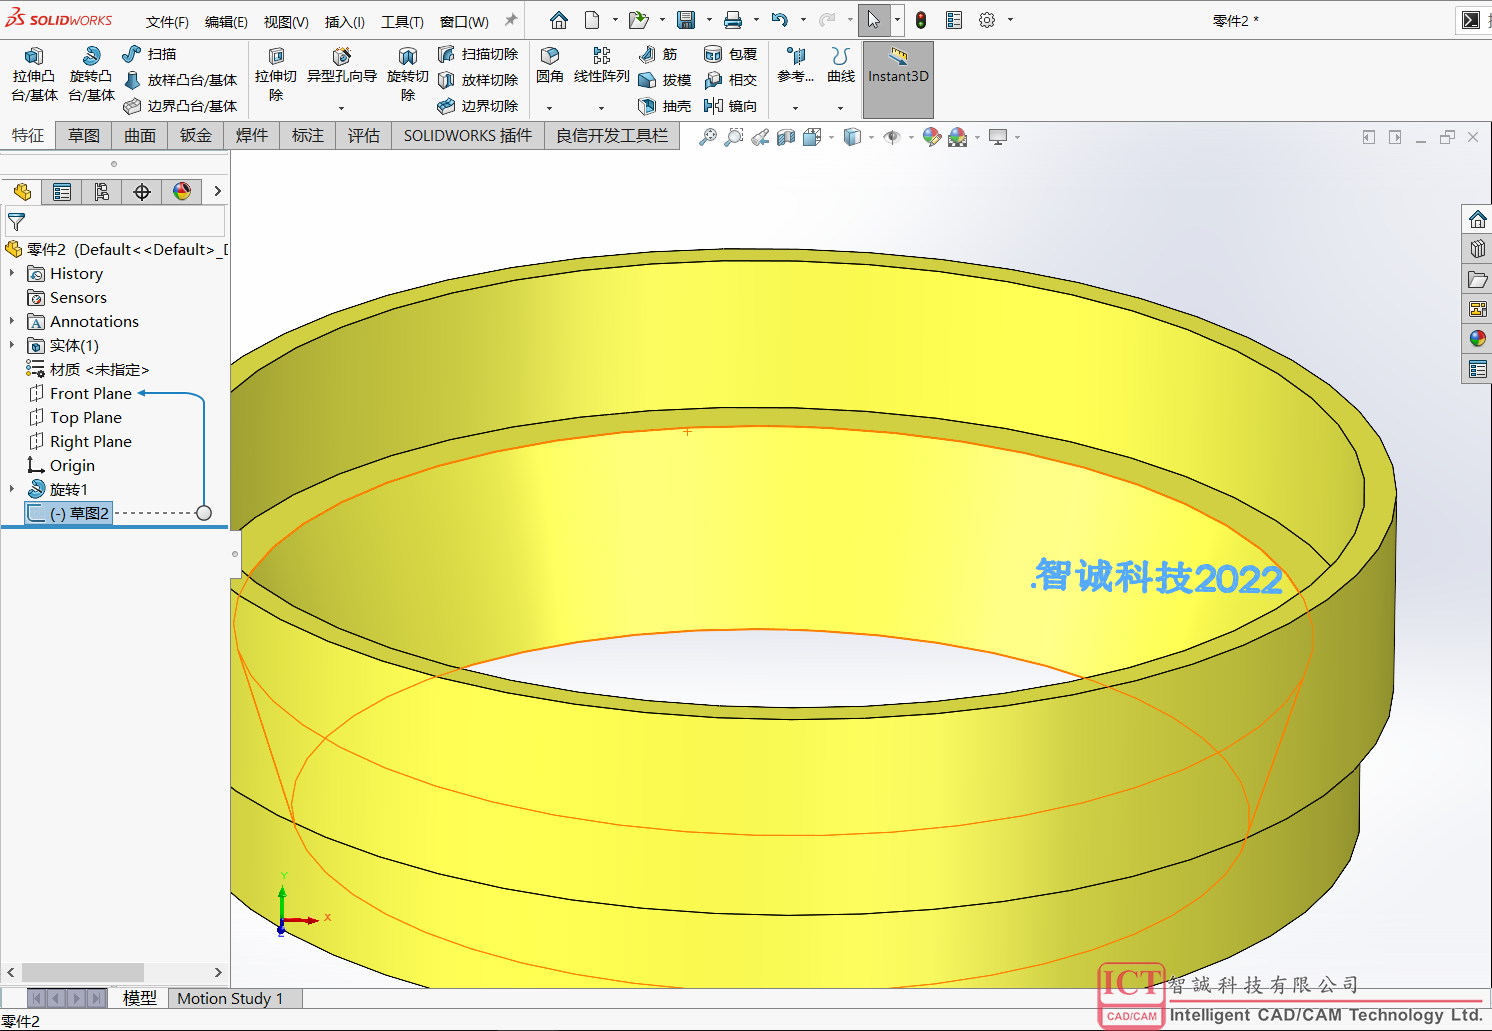Create a new document with the New icon

tap(592, 20)
